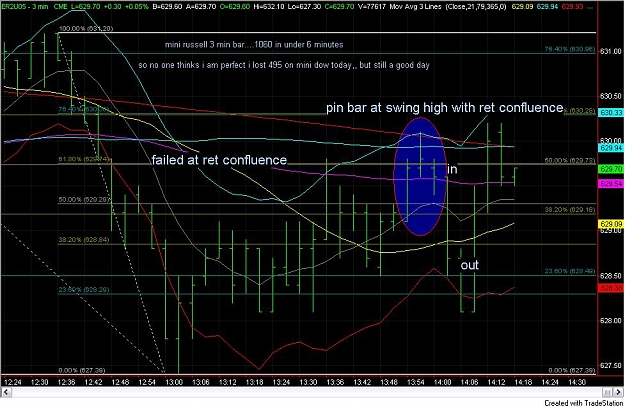Click the 13:00 time axis label

pyautogui.click(x=174, y=382)
